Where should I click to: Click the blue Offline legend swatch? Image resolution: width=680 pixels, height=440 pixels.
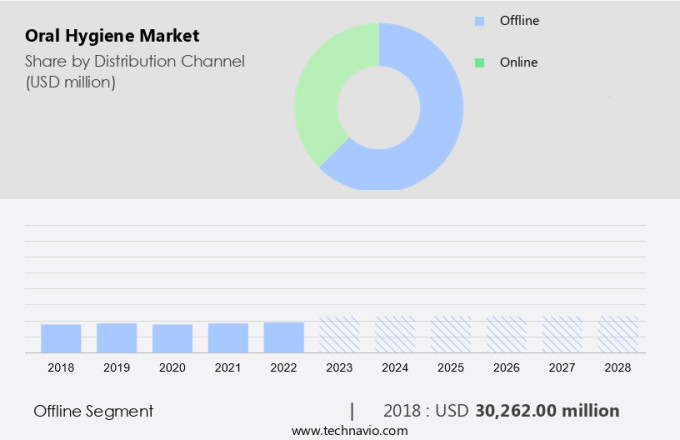tap(479, 20)
